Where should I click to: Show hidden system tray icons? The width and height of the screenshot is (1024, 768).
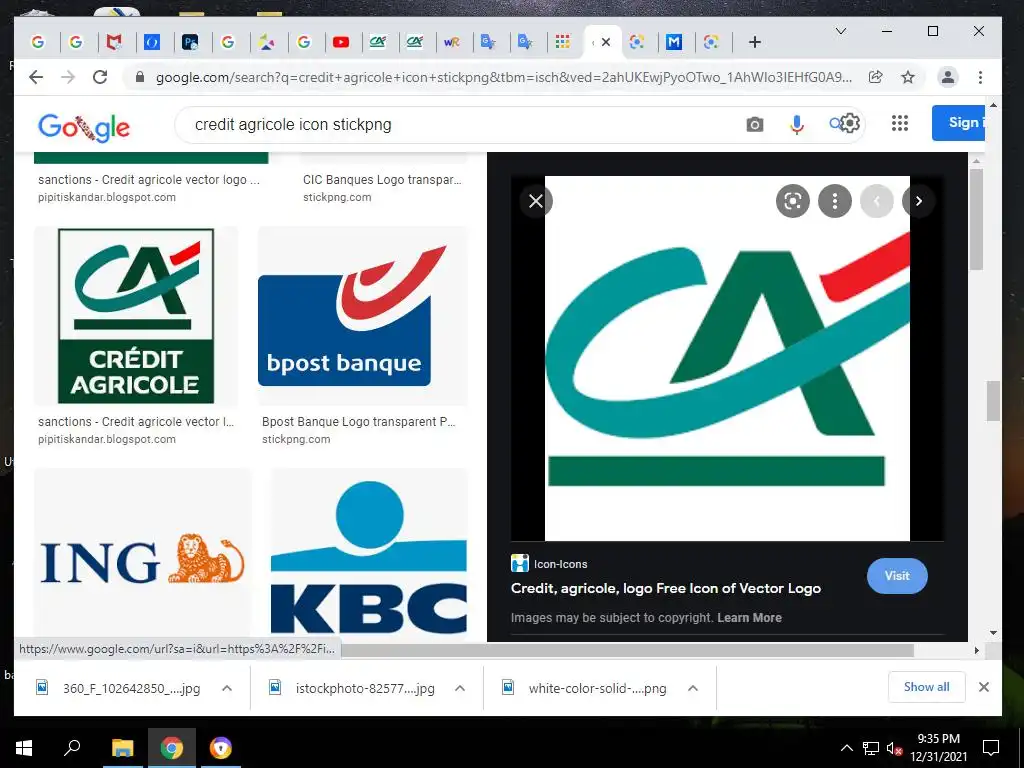coord(846,748)
